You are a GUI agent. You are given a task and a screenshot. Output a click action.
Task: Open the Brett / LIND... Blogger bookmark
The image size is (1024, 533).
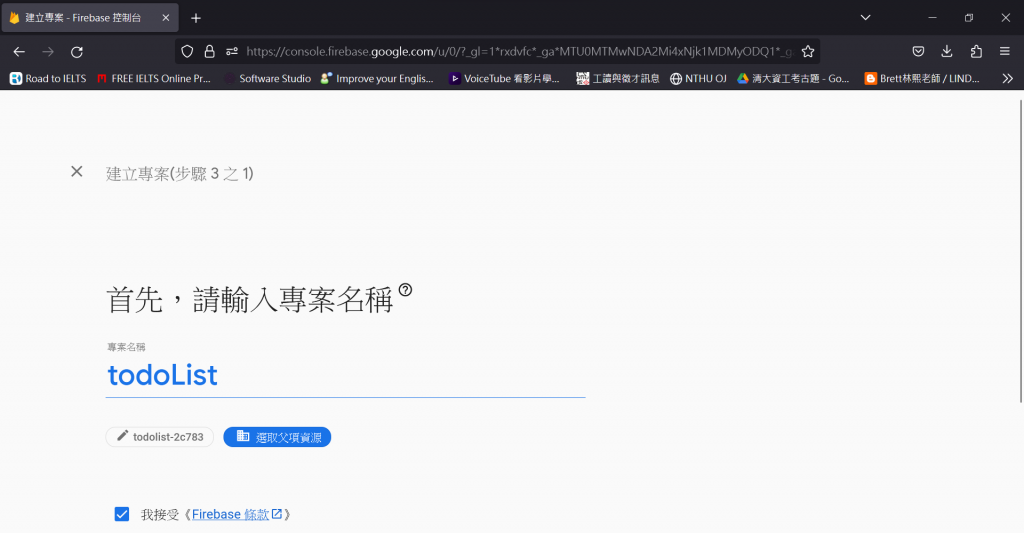922,78
